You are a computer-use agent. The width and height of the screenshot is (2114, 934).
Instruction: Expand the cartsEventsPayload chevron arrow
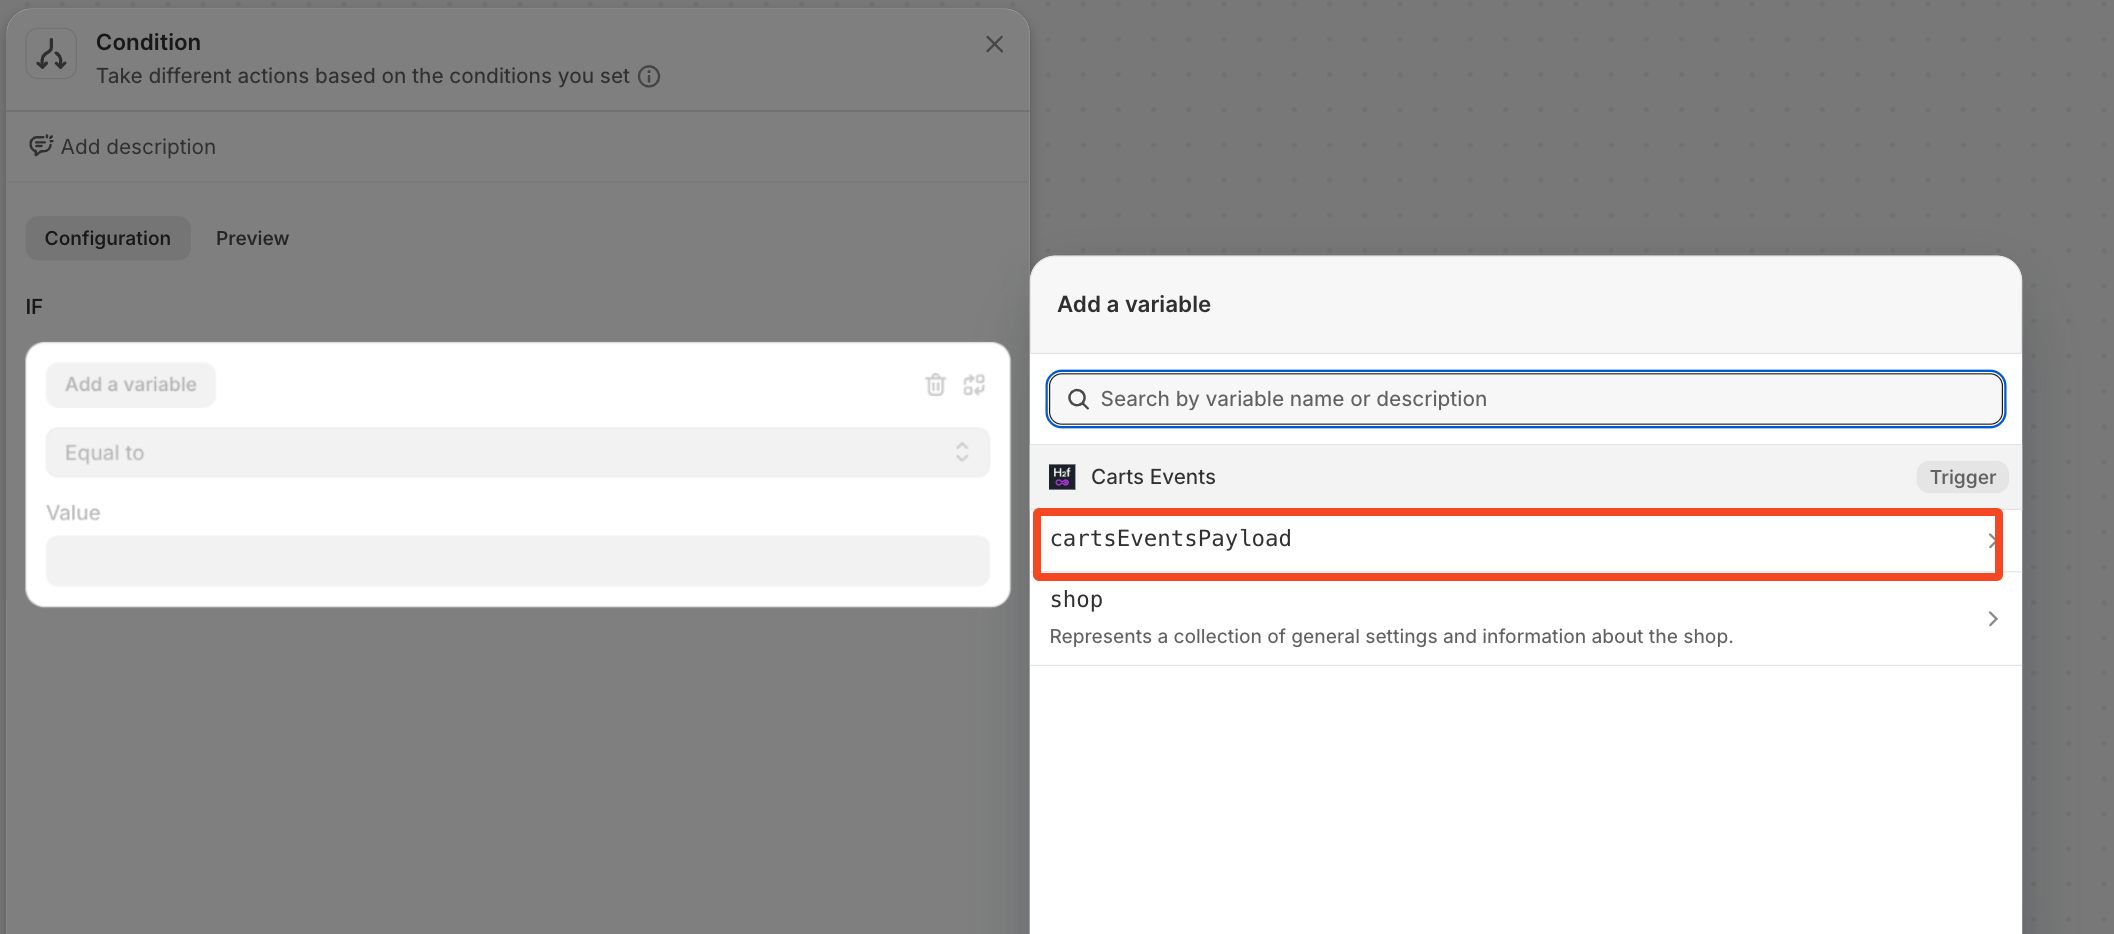pos(1991,541)
